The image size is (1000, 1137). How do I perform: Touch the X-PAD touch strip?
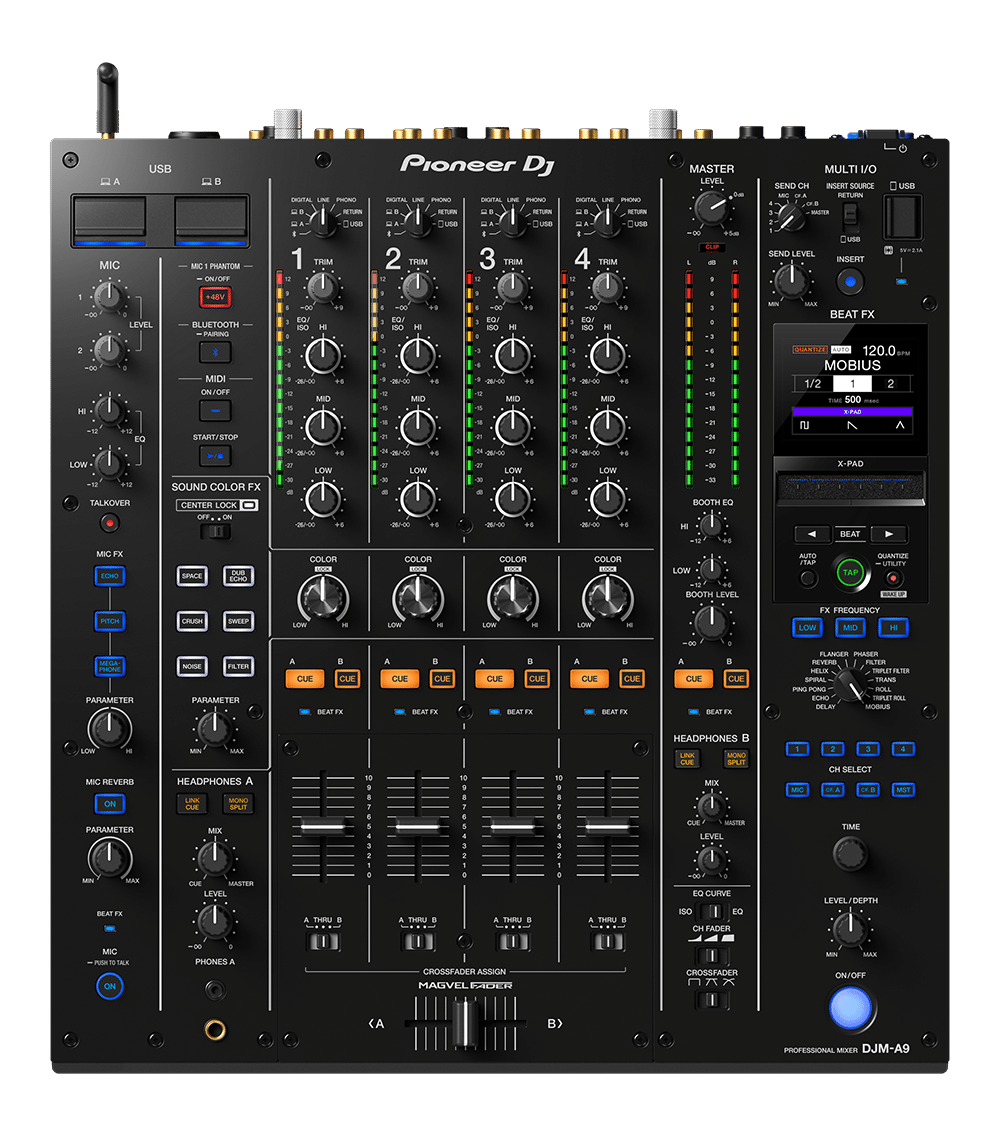(x=850, y=487)
